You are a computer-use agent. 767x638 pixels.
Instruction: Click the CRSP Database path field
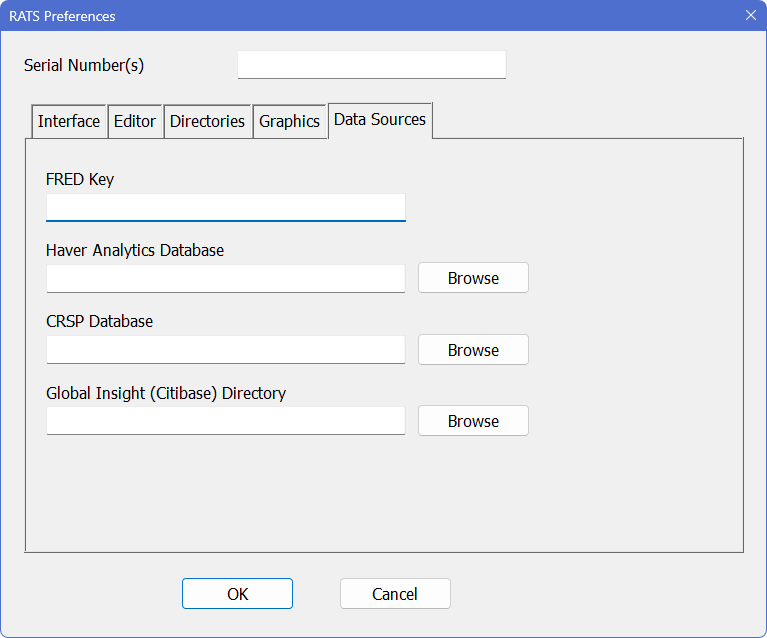point(225,350)
